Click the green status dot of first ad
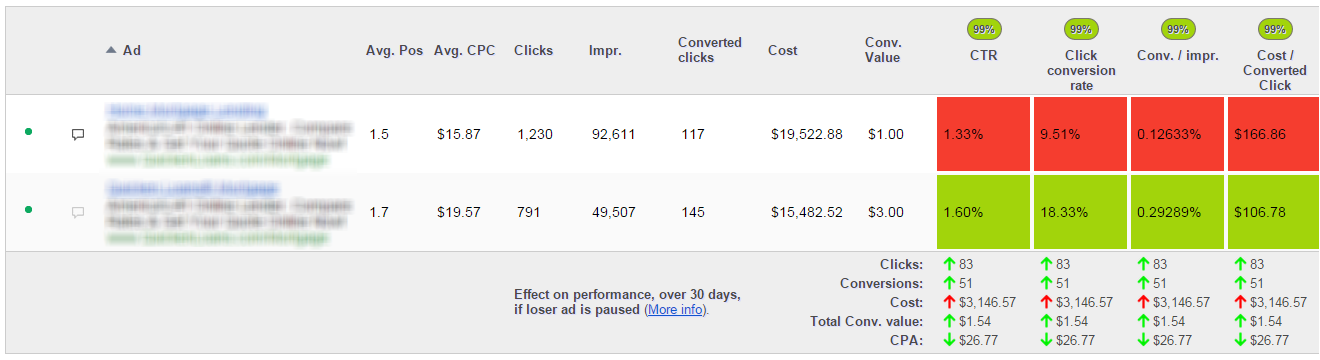Image resolution: width=1320 pixels, height=360 pixels. [x=28, y=131]
